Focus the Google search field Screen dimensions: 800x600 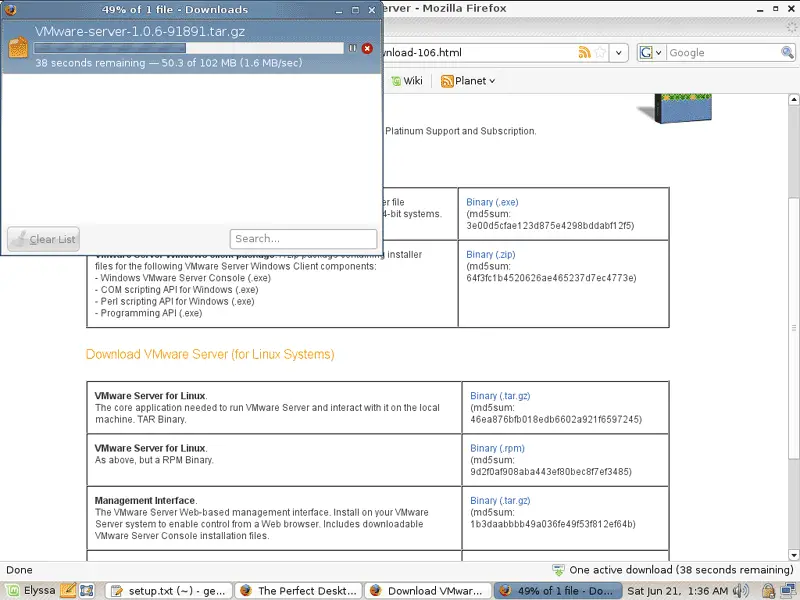723,53
